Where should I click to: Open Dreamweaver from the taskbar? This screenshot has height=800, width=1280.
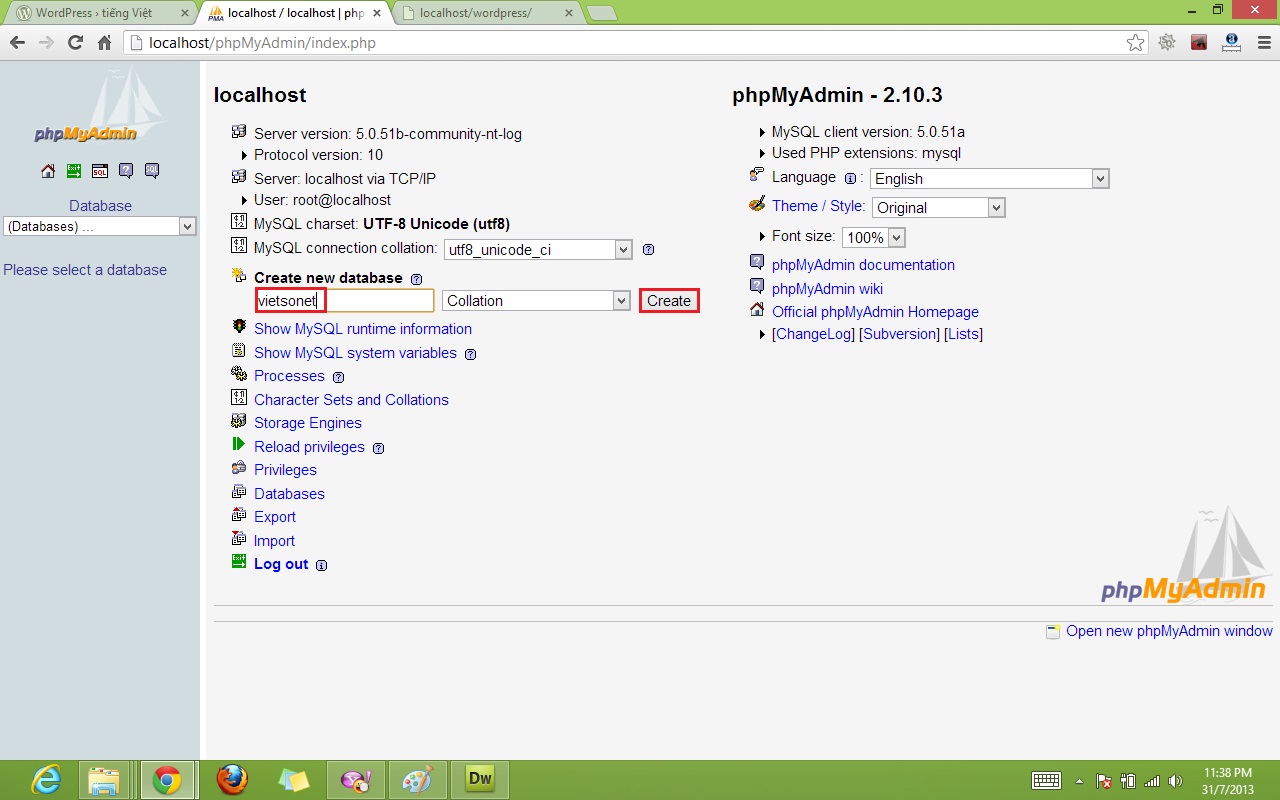[480, 780]
